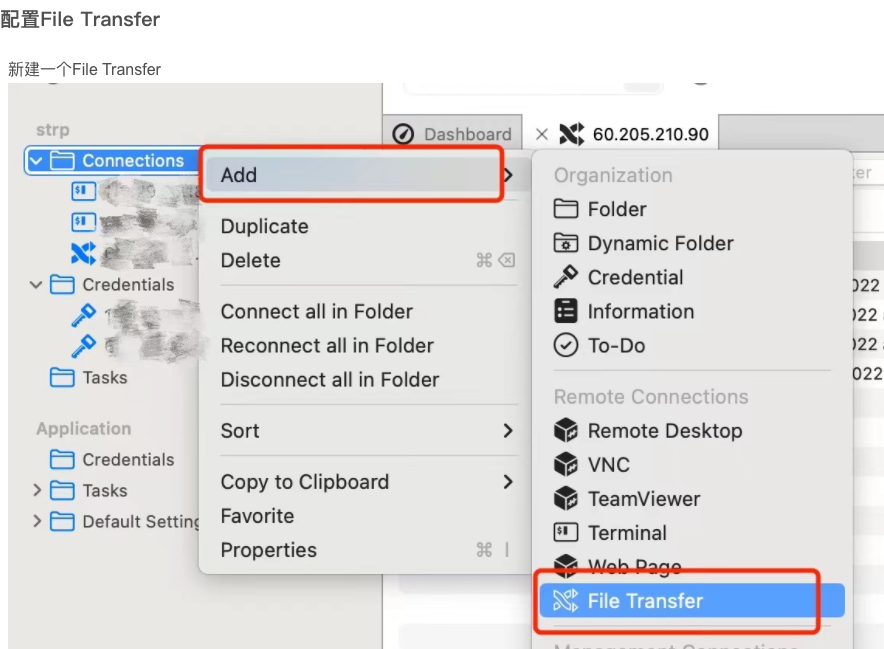
Task: Select Information in the Add submenu
Action: tap(692, 311)
